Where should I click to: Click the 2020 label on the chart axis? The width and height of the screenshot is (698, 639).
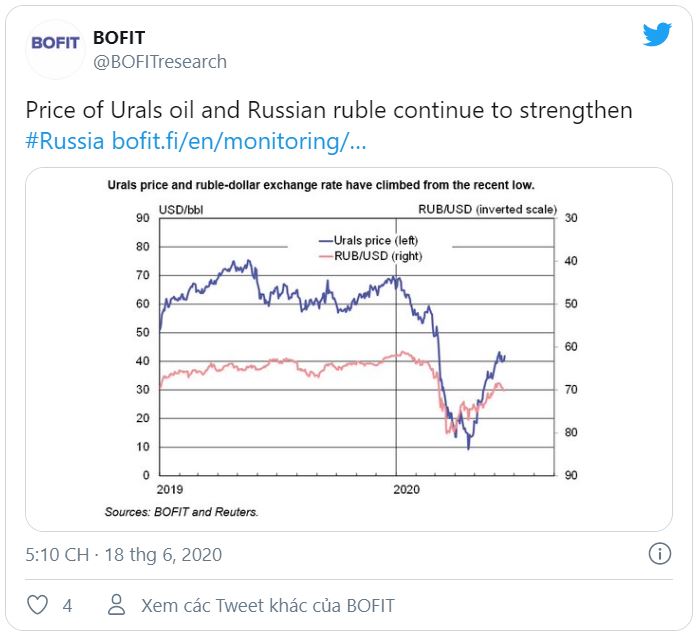coord(406,490)
